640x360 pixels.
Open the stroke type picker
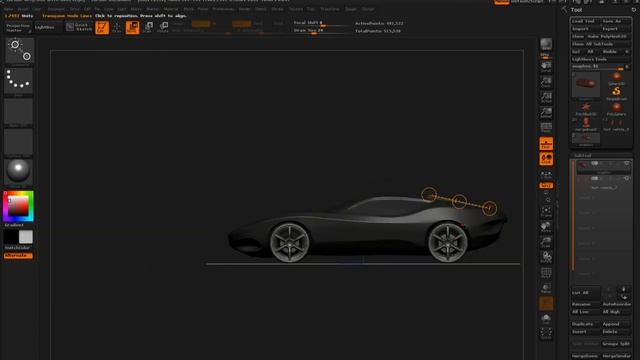pos(19,80)
